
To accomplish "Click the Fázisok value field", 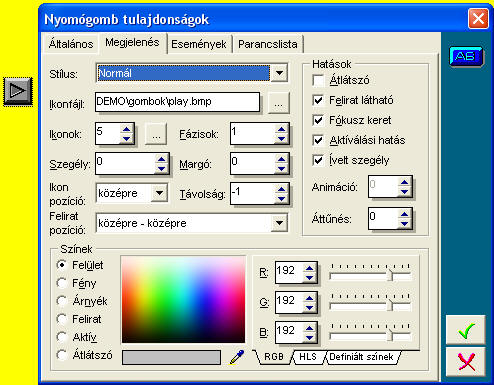I will (253, 134).
